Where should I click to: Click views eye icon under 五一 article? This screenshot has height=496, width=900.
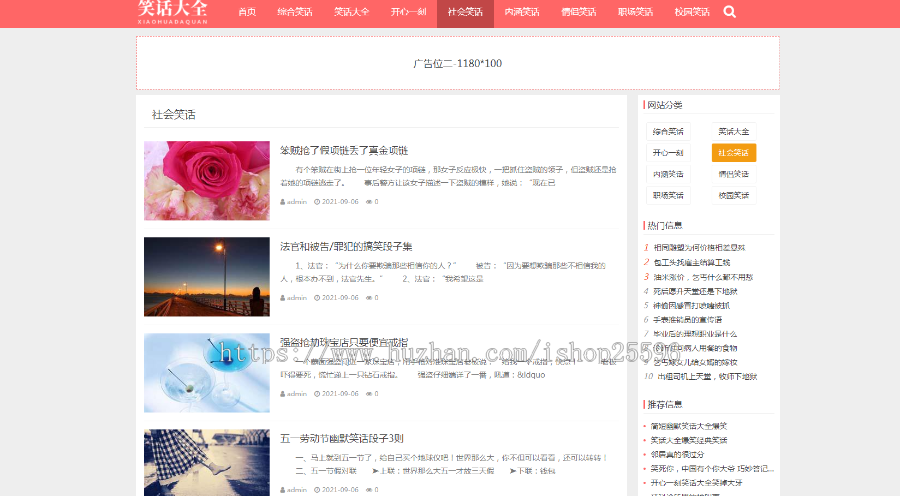point(369,490)
